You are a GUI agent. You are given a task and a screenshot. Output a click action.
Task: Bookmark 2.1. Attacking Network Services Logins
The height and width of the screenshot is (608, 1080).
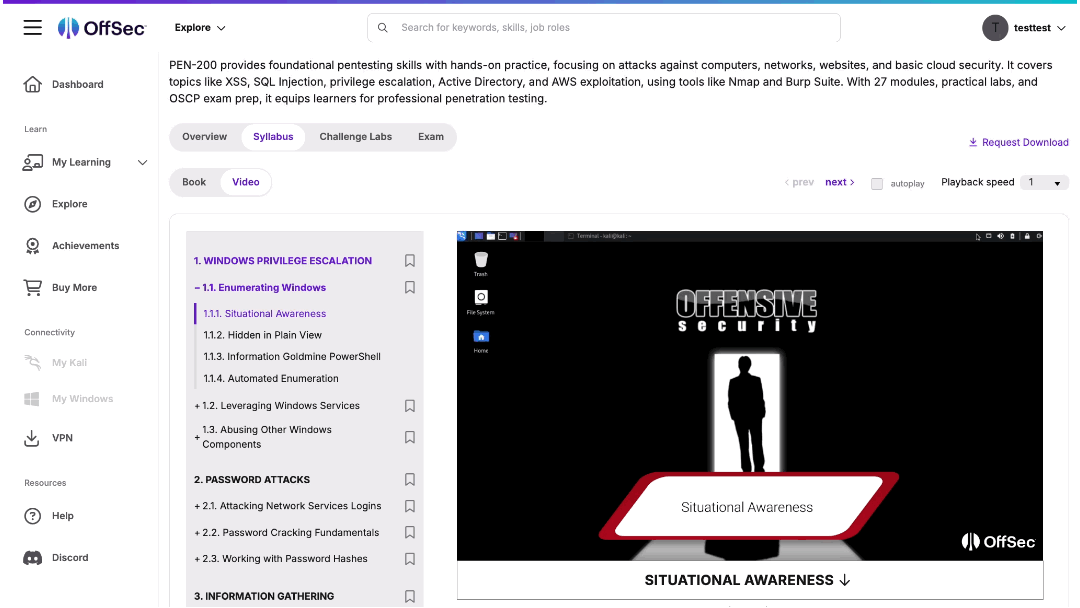[x=410, y=506]
